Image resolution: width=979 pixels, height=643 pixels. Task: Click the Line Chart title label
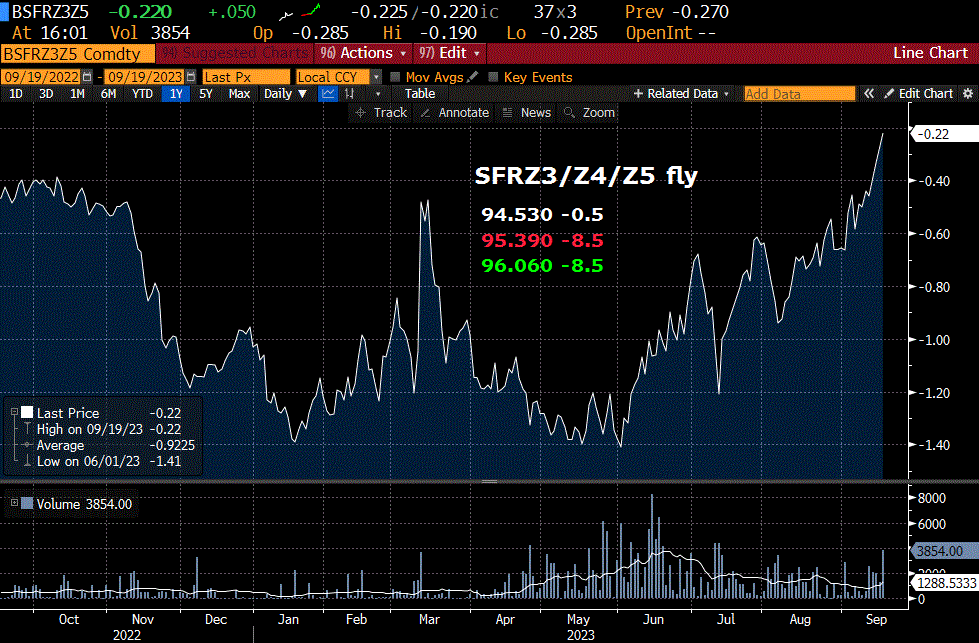pos(930,53)
